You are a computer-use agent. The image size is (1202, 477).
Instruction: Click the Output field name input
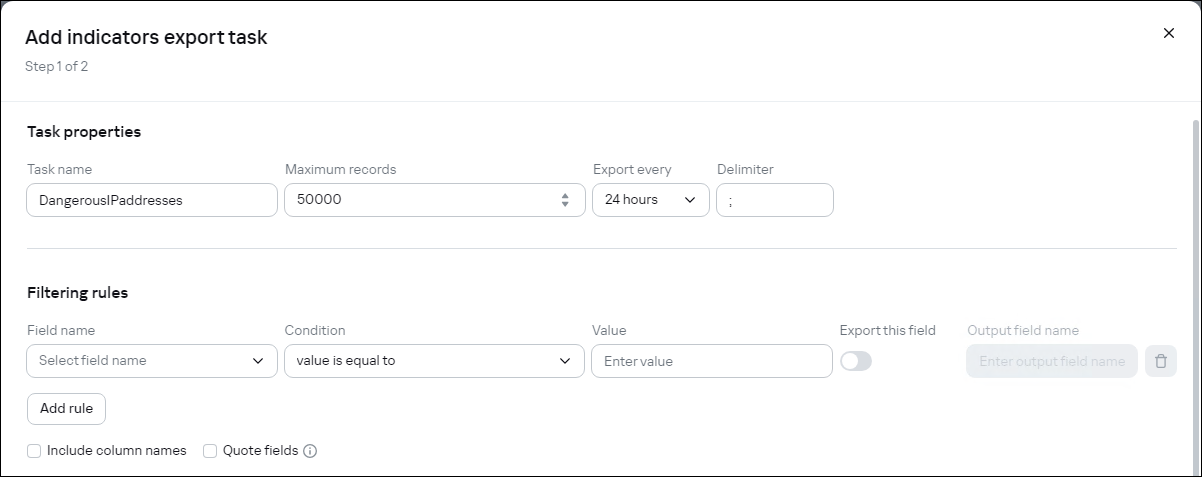coord(1051,361)
